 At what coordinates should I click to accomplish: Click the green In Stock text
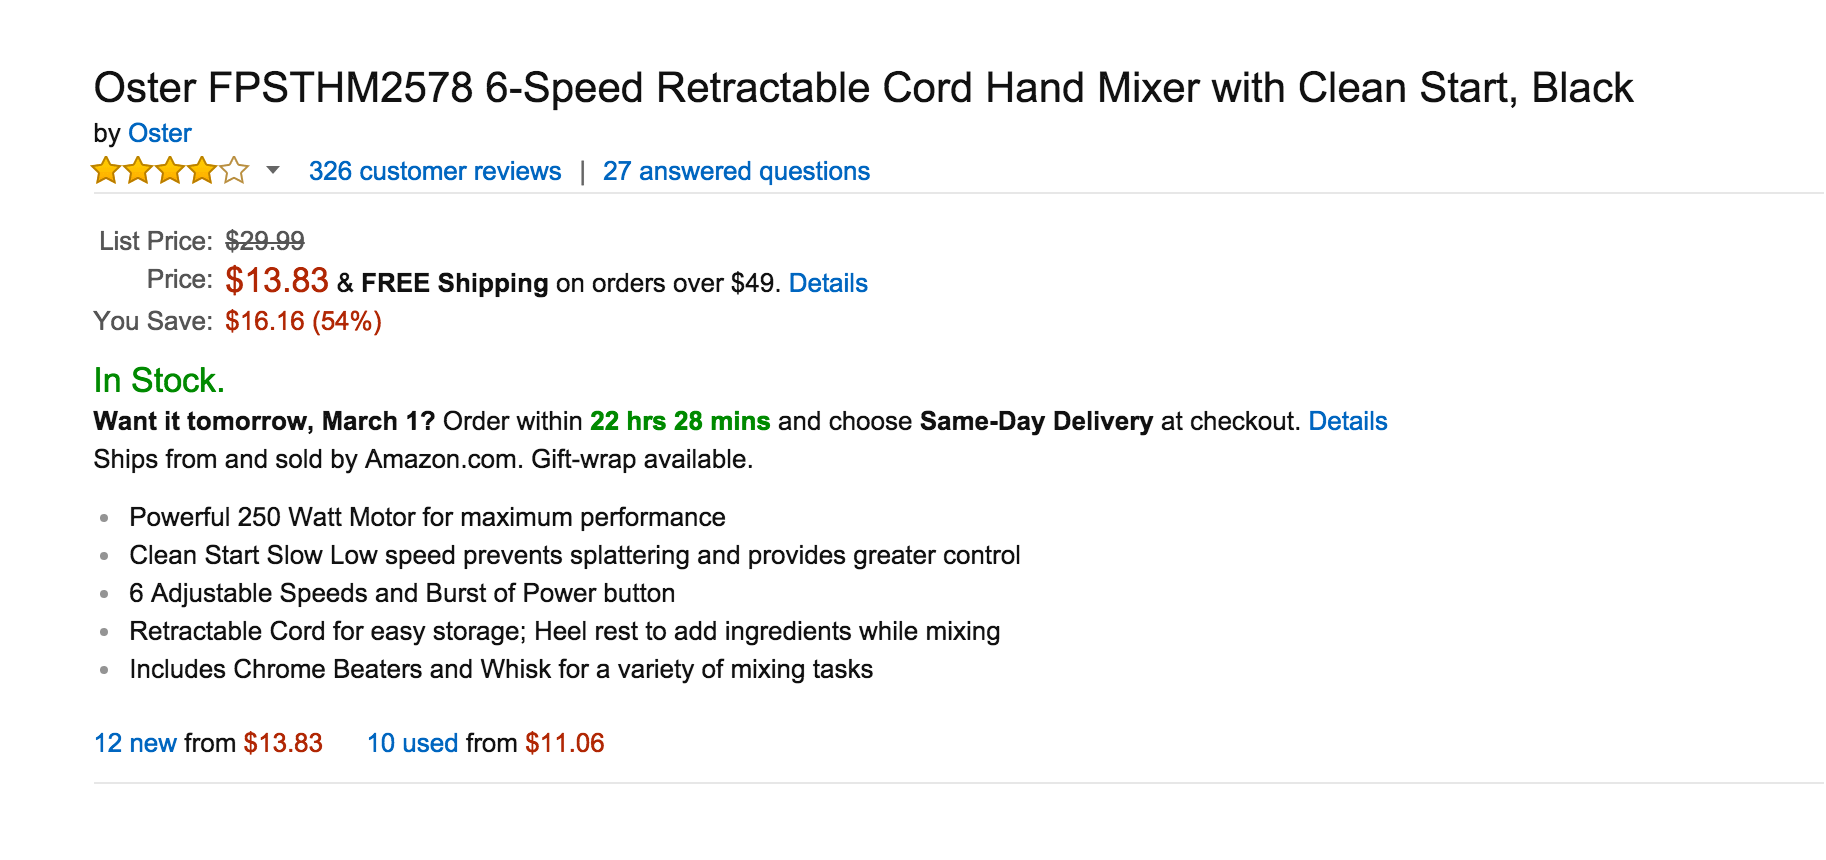point(159,380)
